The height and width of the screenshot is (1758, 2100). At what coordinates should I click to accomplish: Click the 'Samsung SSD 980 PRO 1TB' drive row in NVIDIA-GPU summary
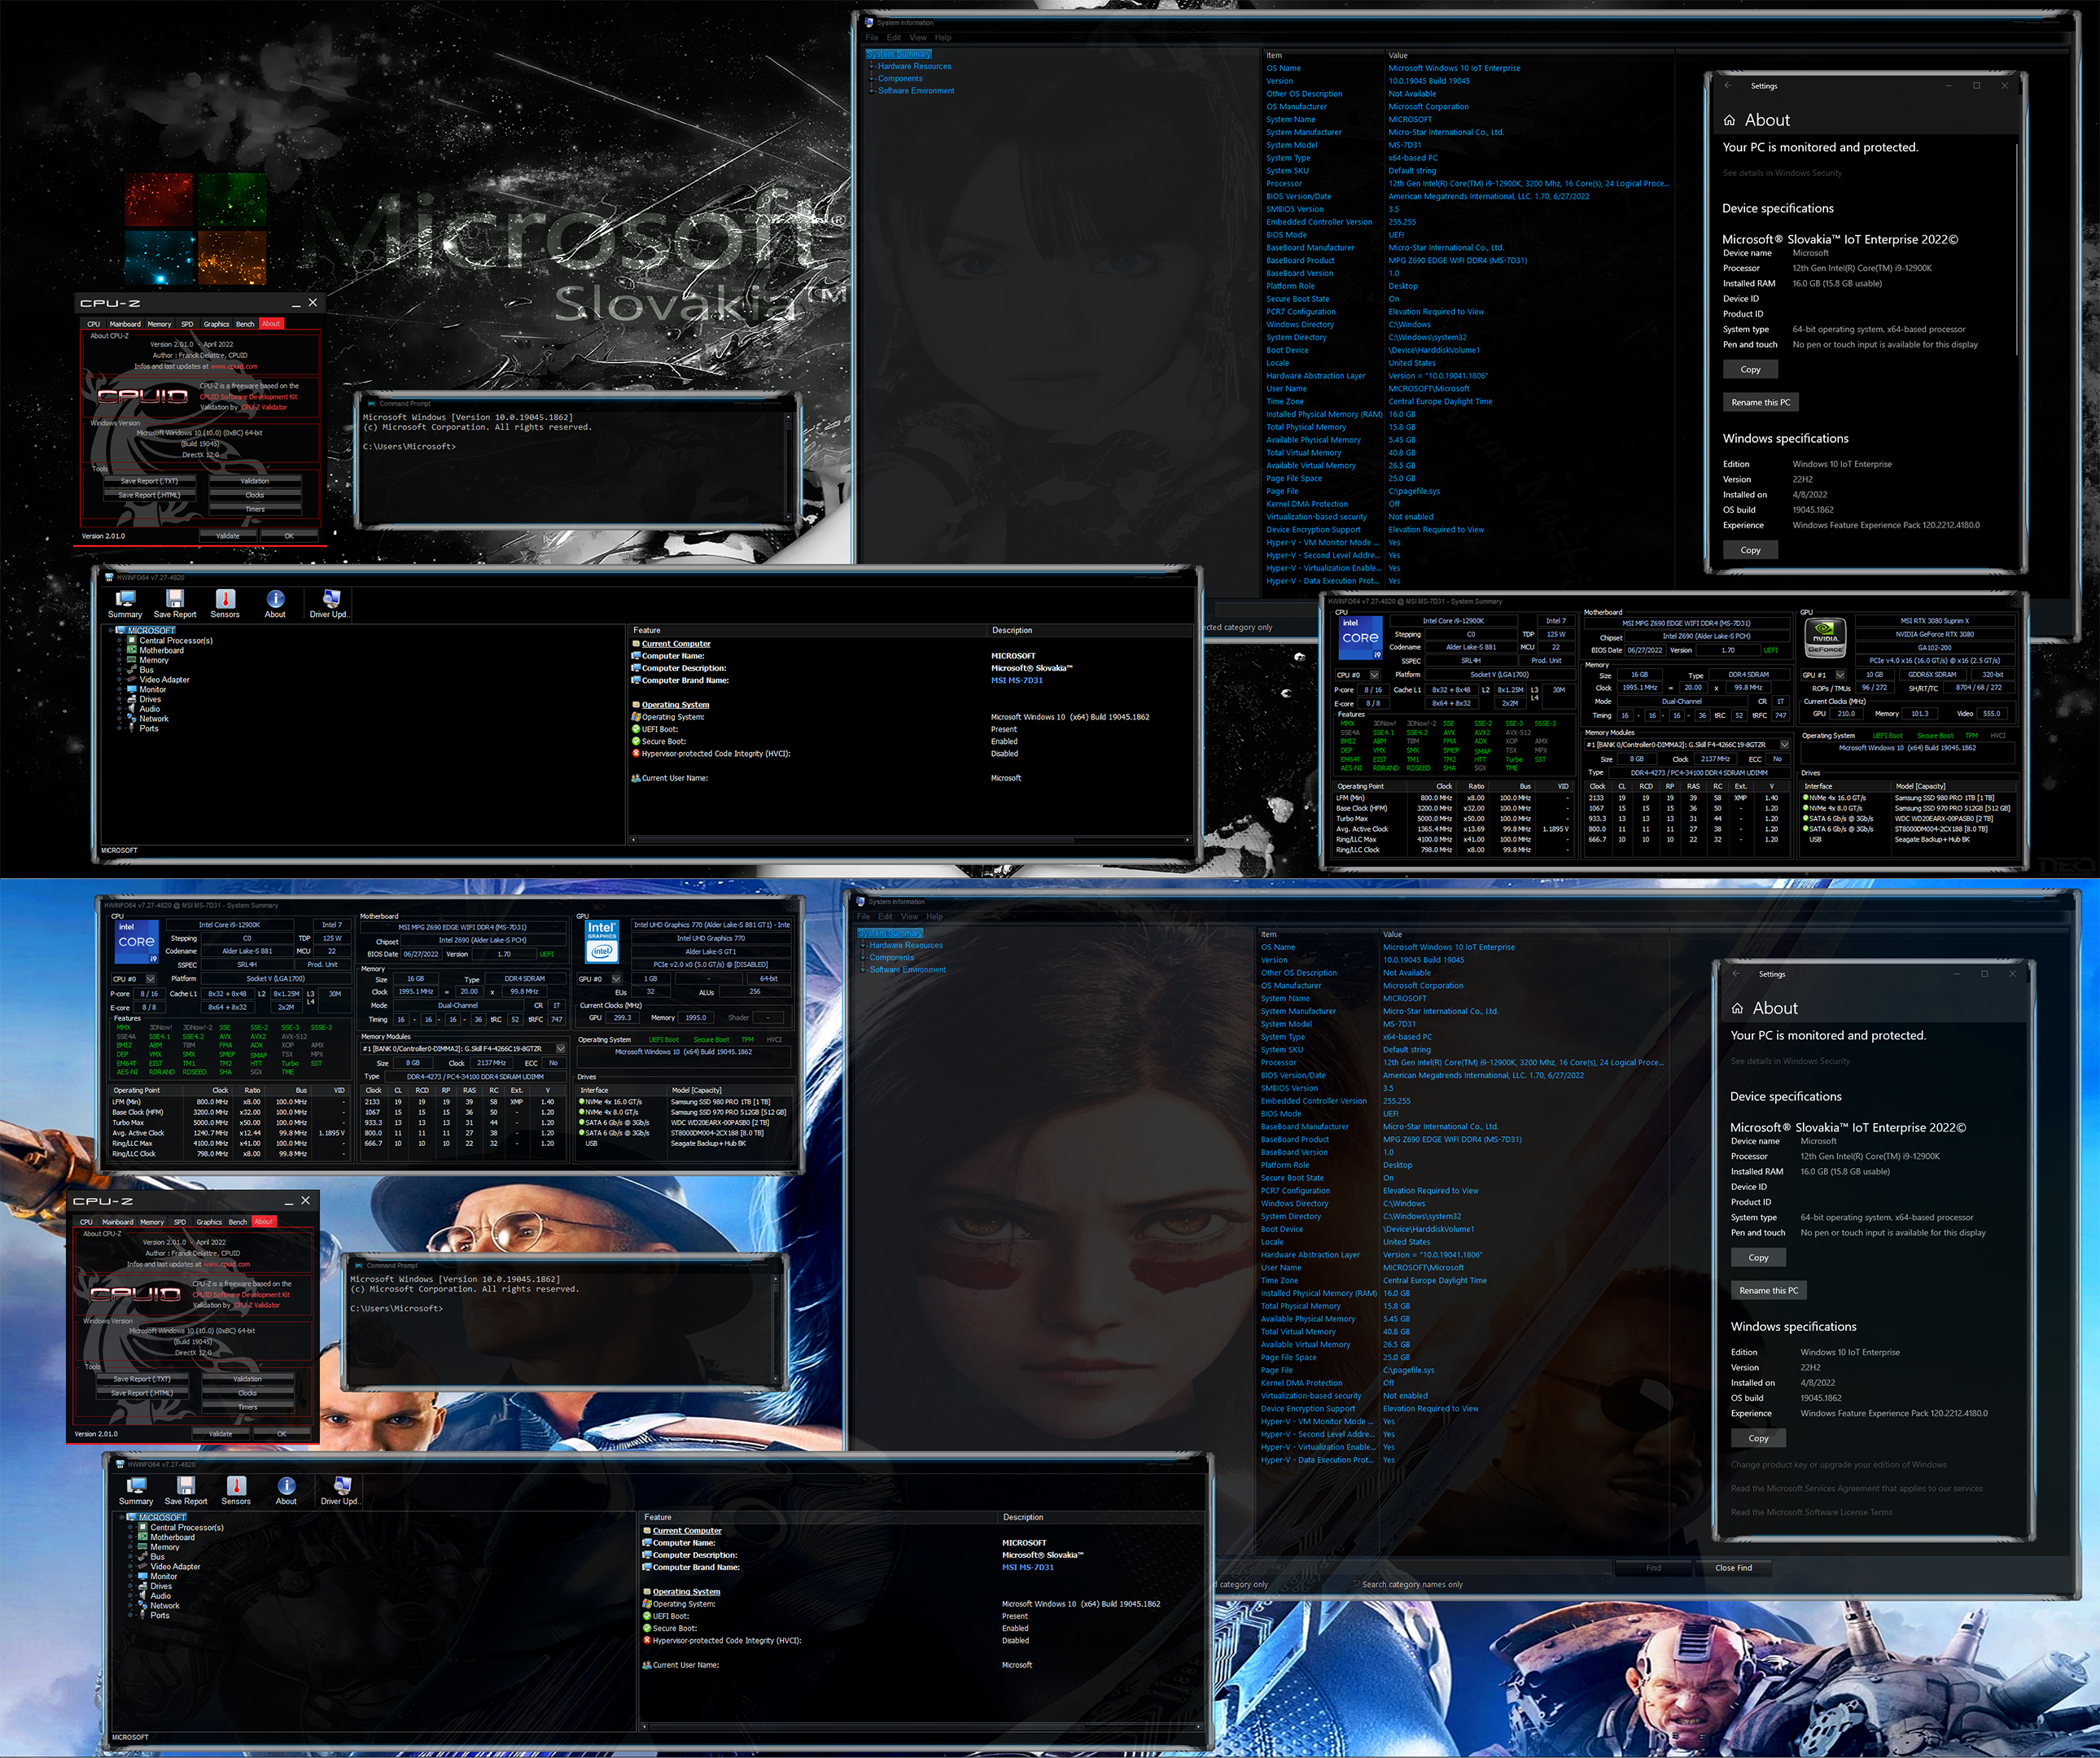point(1908,798)
